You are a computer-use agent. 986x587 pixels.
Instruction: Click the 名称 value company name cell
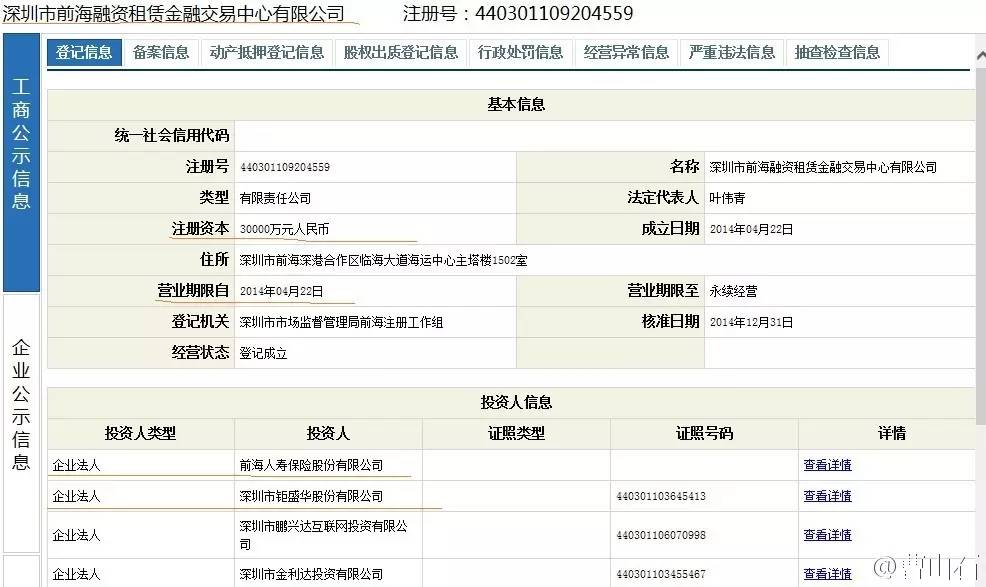tap(823, 167)
